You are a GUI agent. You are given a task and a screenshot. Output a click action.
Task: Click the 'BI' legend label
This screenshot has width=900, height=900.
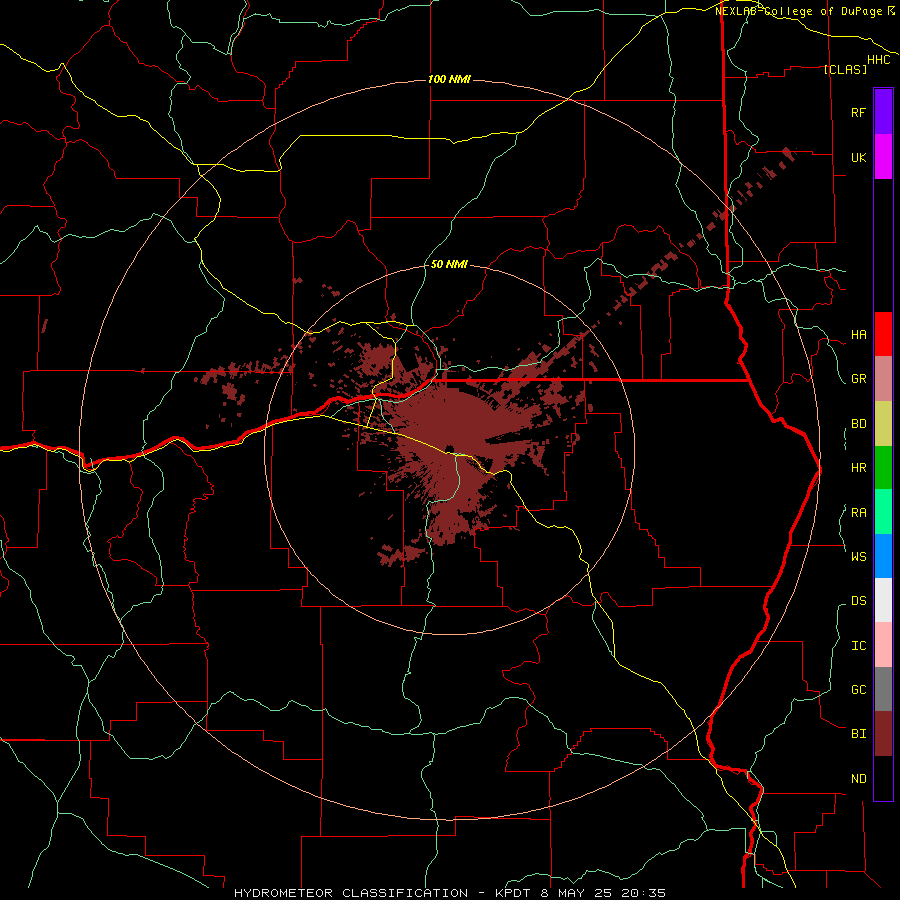pyautogui.click(x=858, y=734)
